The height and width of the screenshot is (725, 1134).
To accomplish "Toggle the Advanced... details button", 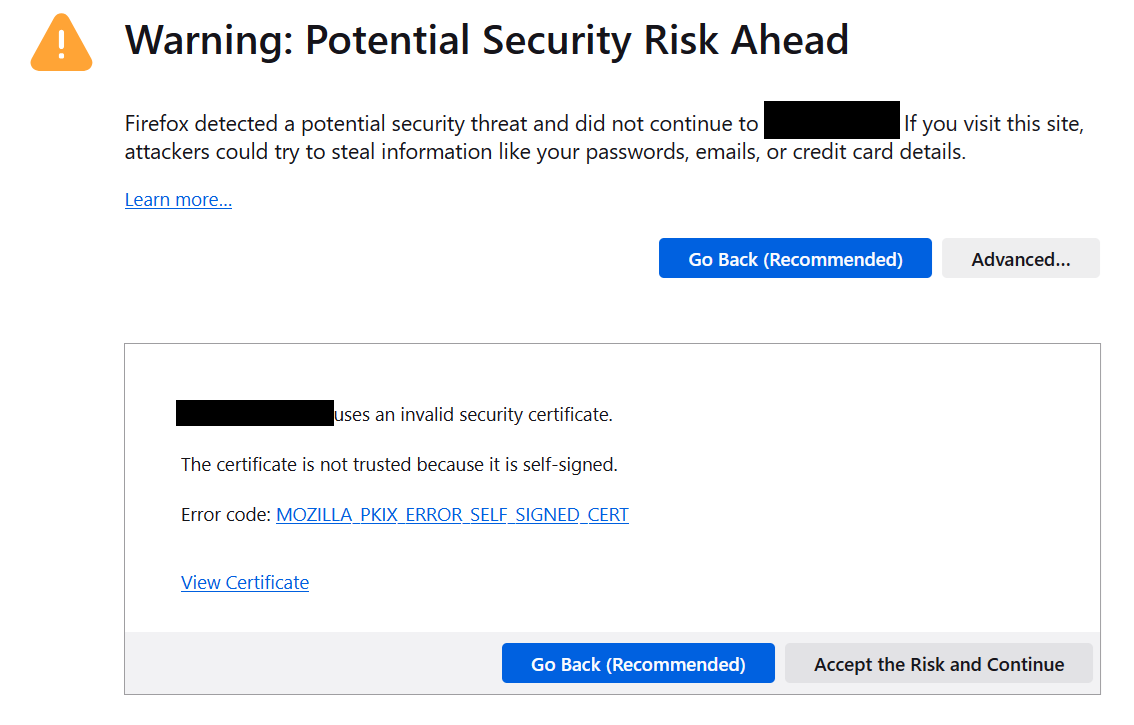I will [1020, 258].
